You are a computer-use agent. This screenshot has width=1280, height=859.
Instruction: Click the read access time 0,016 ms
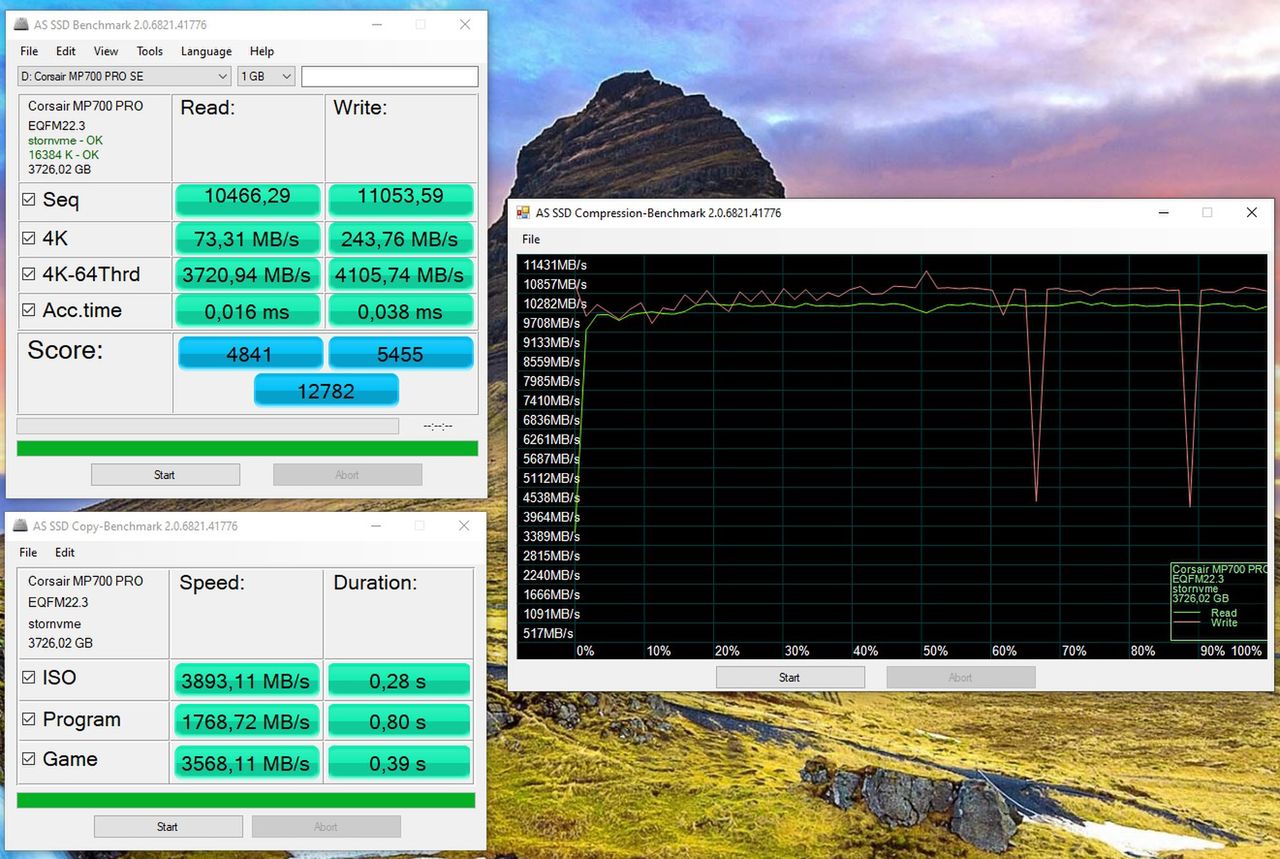(248, 311)
